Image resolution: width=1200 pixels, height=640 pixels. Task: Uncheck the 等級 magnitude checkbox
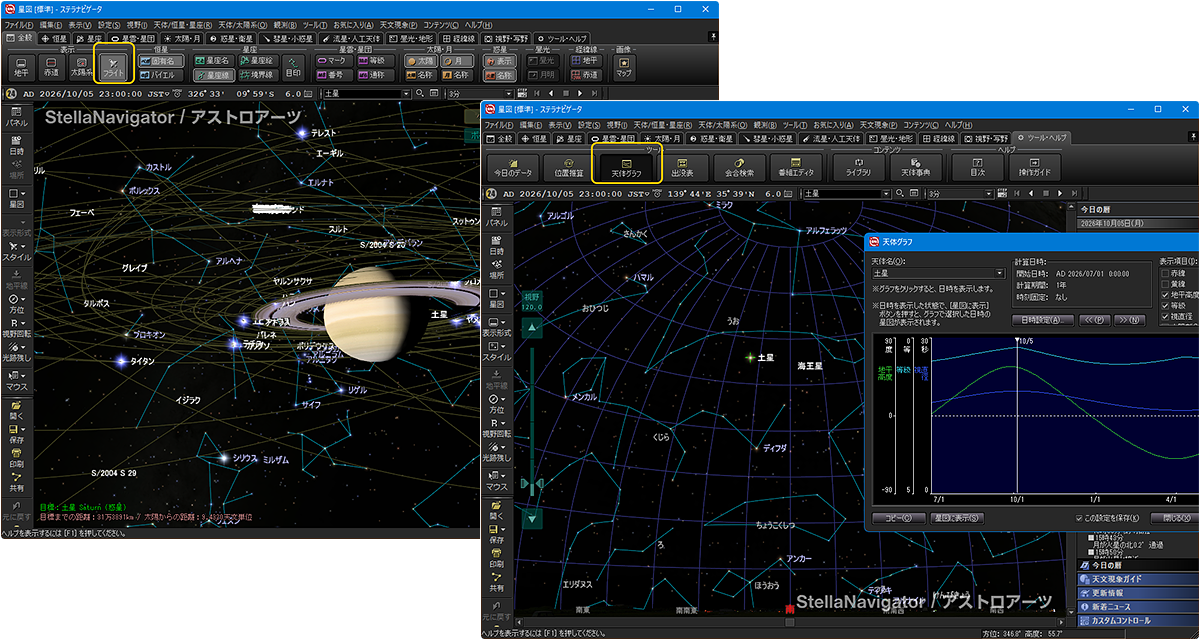tap(1166, 306)
